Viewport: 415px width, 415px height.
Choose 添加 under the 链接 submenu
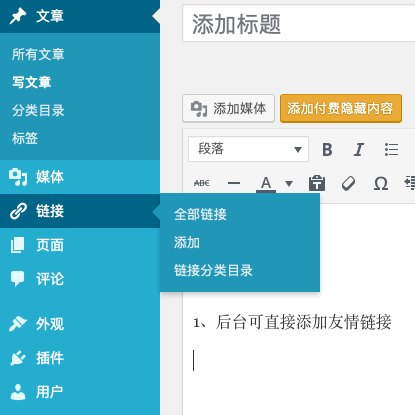click(187, 242)
